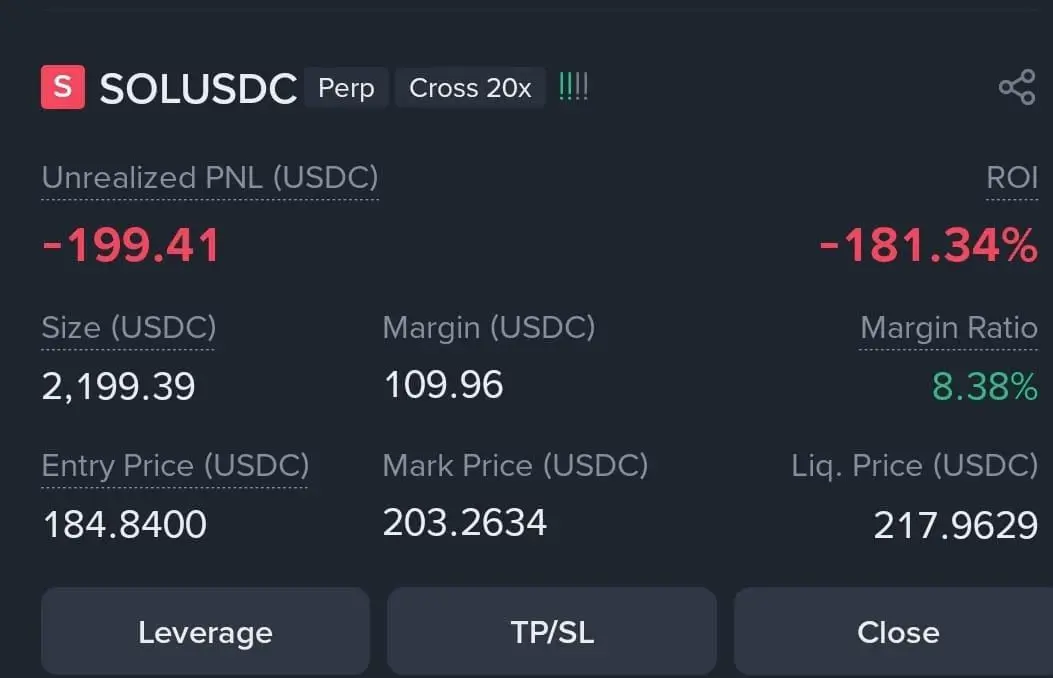This screenshot has width=1053, height=678.
Task: Tap the 8.38% margin ratio value
Action: click(x=985, y=387)
